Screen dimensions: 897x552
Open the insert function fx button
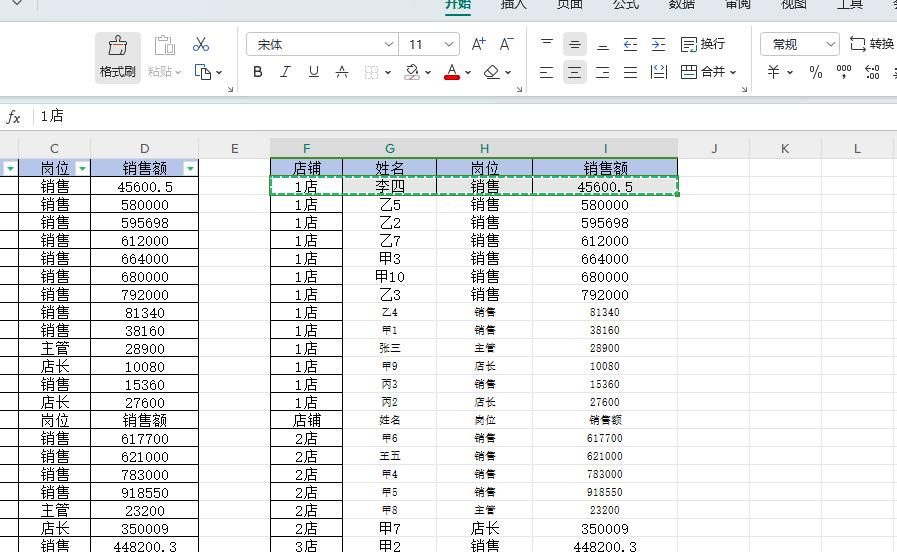click(x=13, y=117)
